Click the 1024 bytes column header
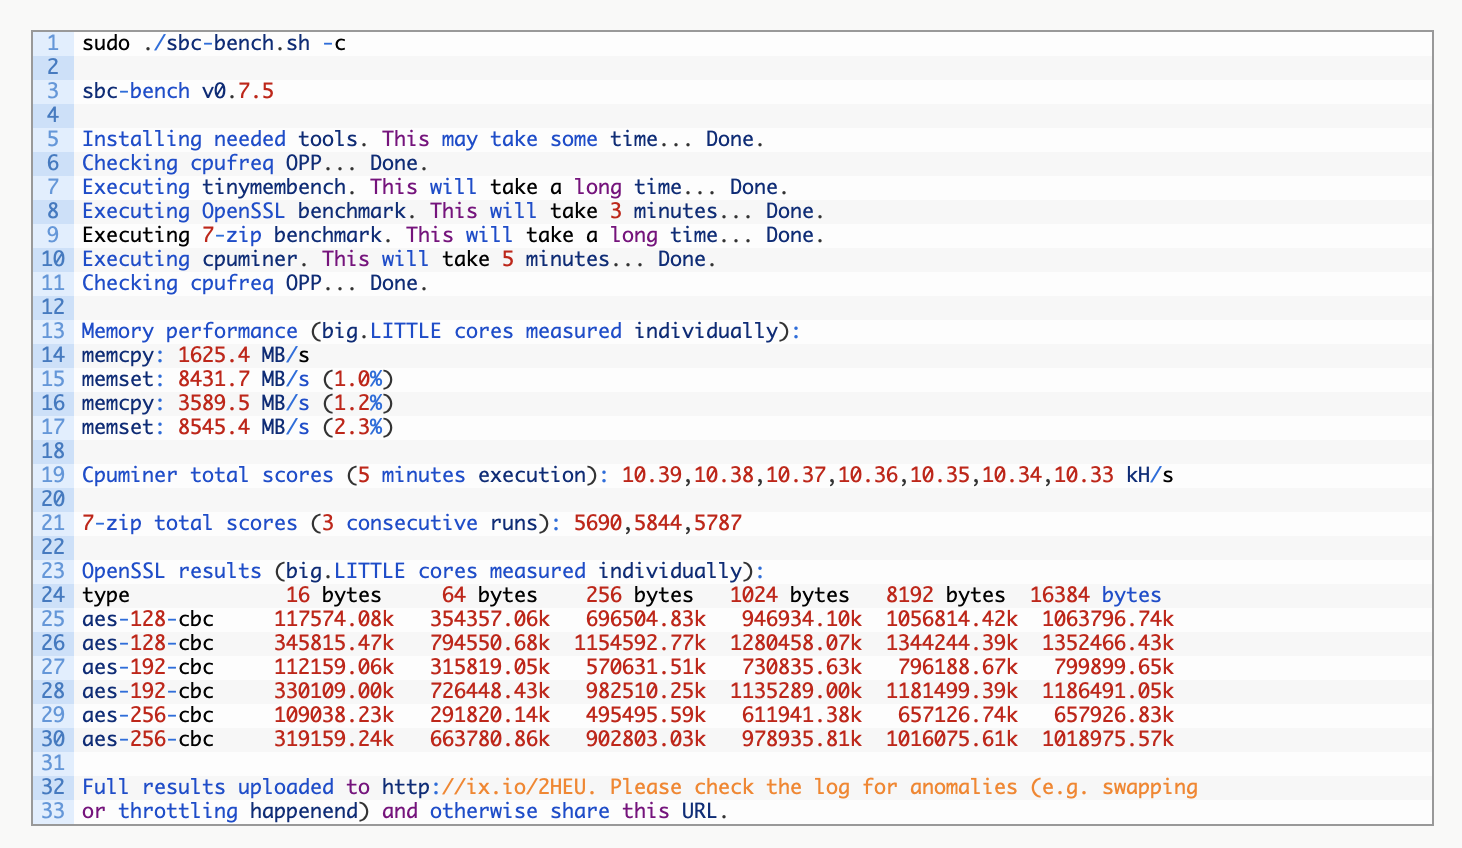The width and height of the screenshot is (1462, 848). pos(789,595)
